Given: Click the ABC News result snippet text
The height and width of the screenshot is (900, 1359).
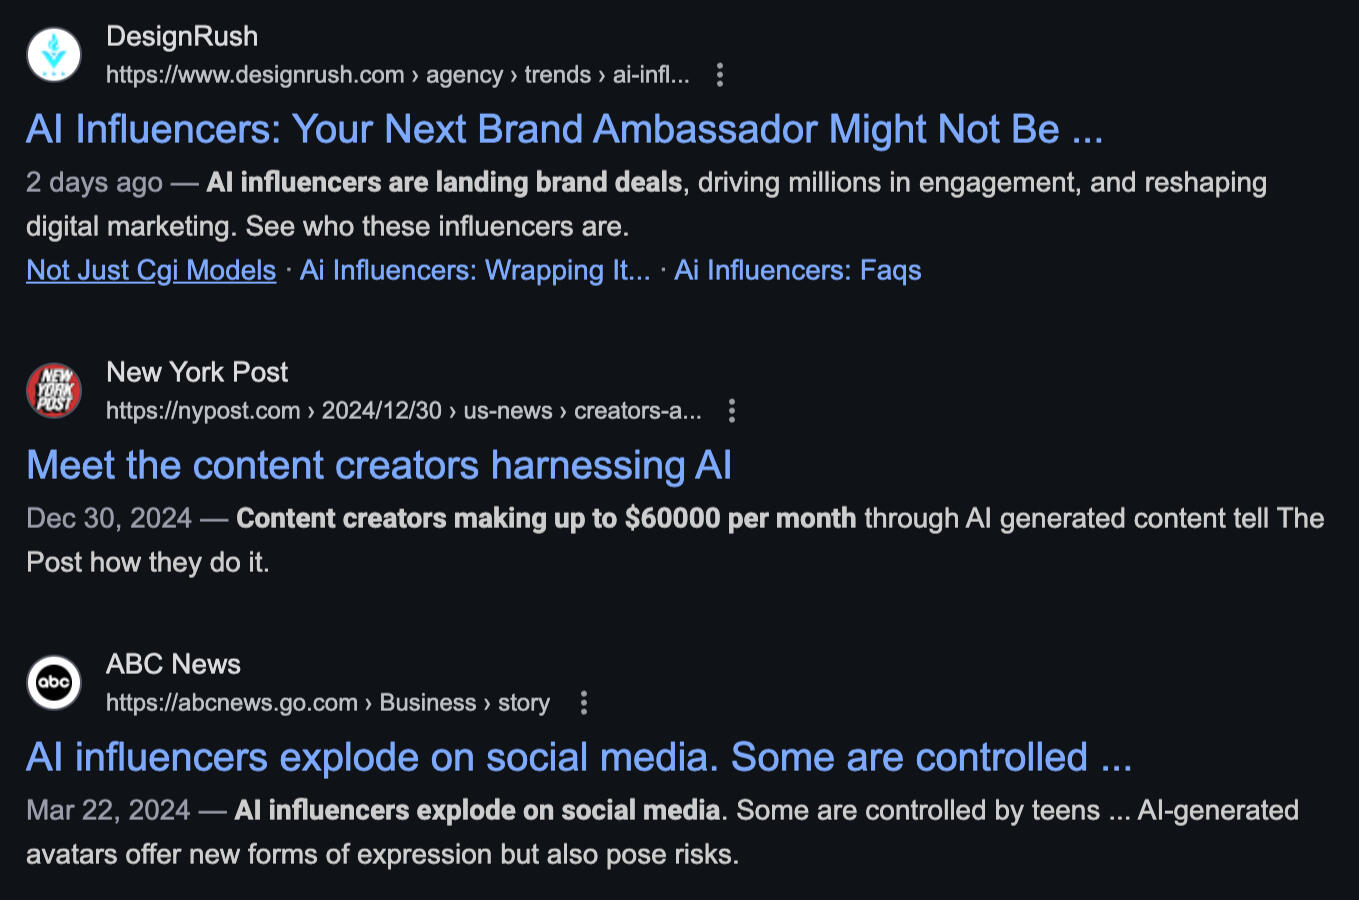Looking at the screenshot, I should pyautogui.click(x=662, y=832).
